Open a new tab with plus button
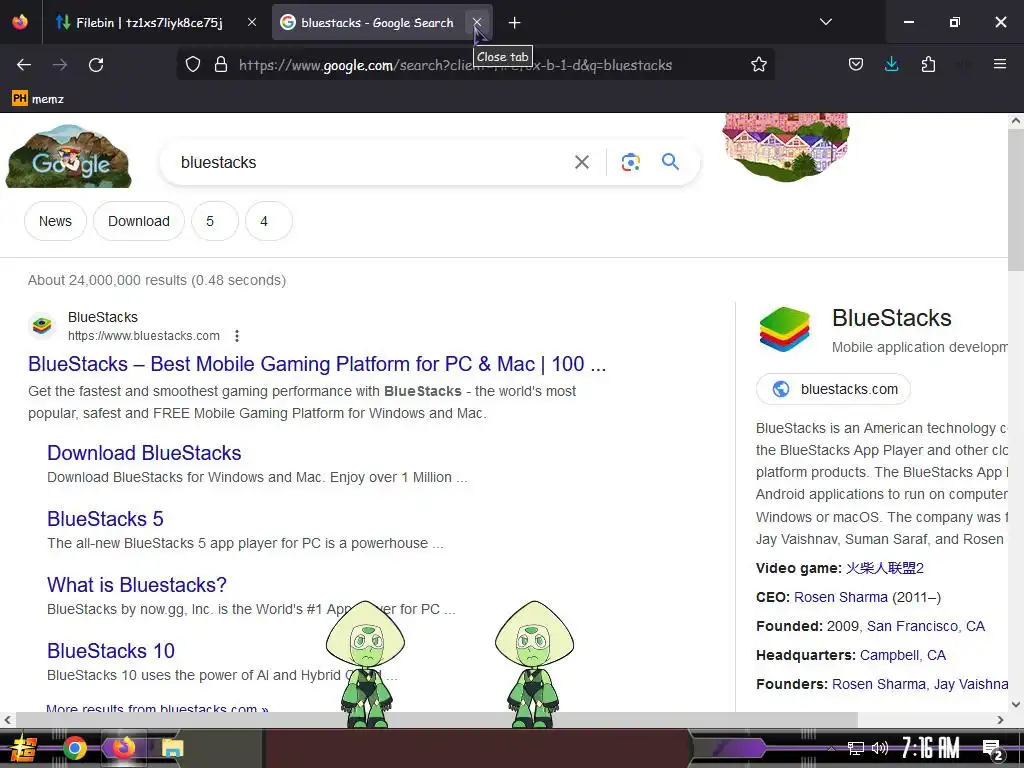Viewport: 1024px width, 768px height. pos(515,23)
